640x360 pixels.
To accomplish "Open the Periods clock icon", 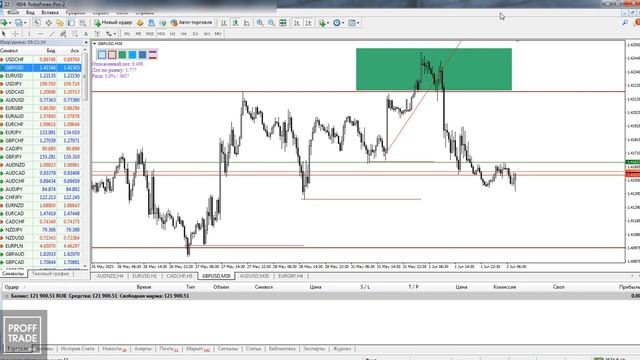I will (x=336, y=23).
